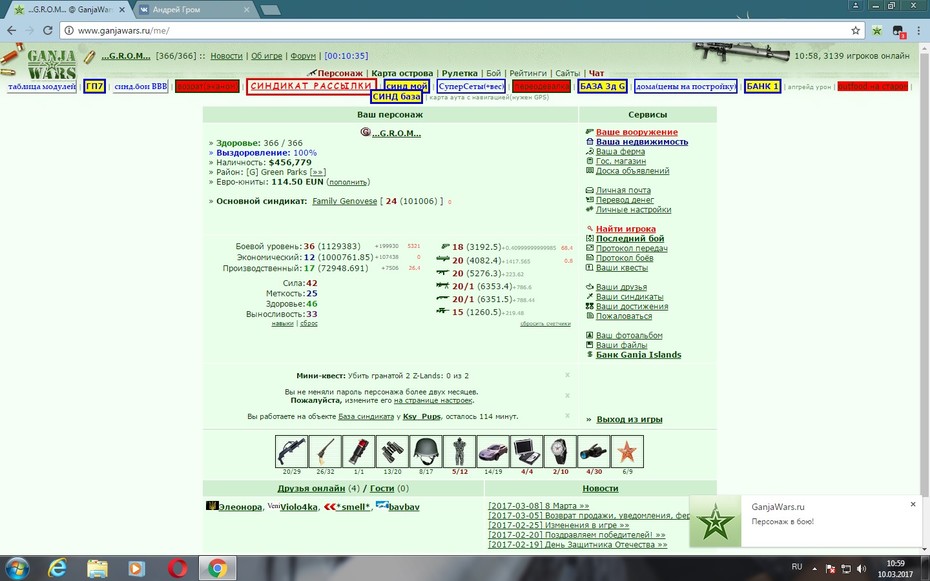
Task: Select the rifle item with 26/32 durability
Action: coord(325,451)
